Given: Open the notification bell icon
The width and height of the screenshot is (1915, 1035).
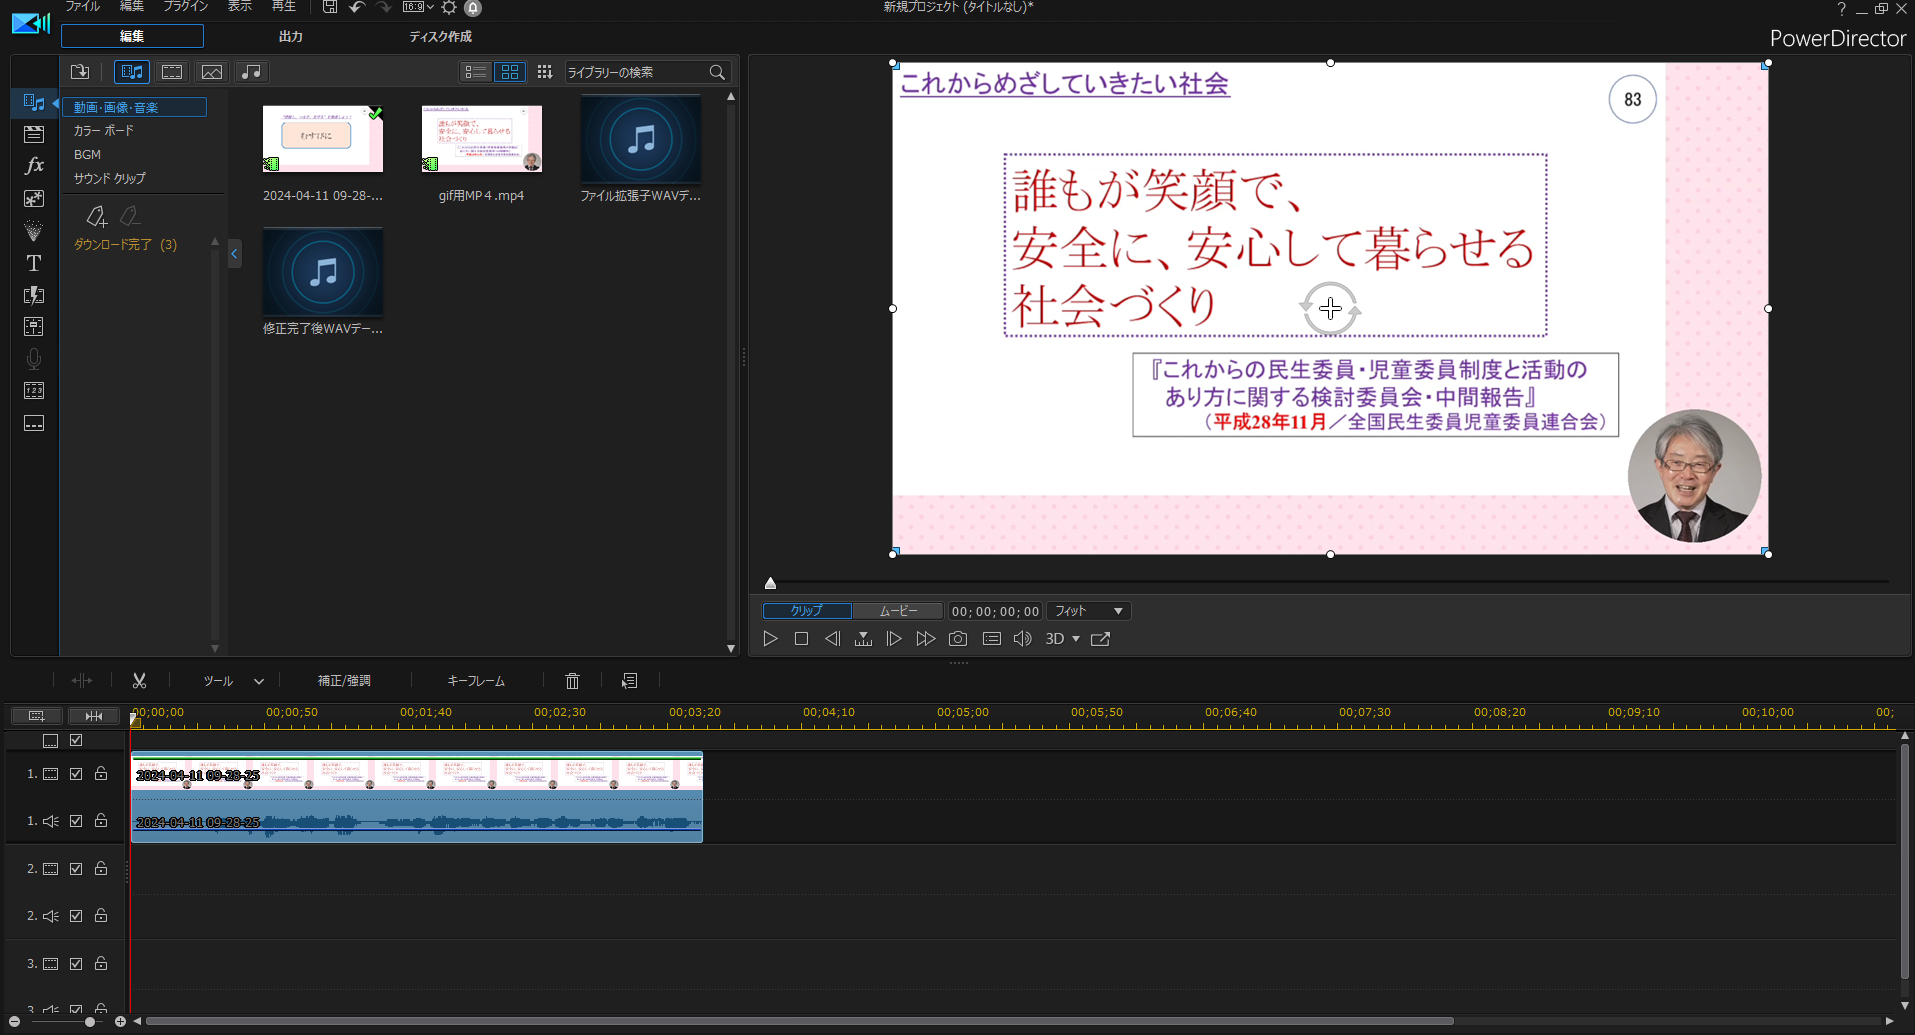Looking at the screenshot, I should click(x=473, y=8).
